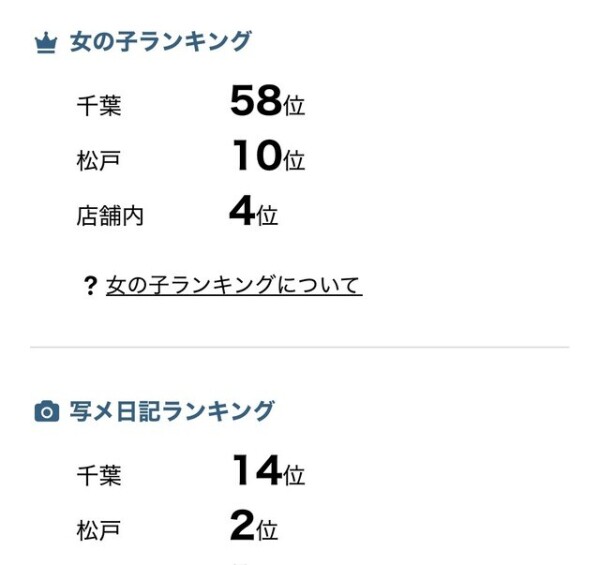Click 松戸 label under 女の子ランキング
The image size is (600, 565).
point(99,160)
